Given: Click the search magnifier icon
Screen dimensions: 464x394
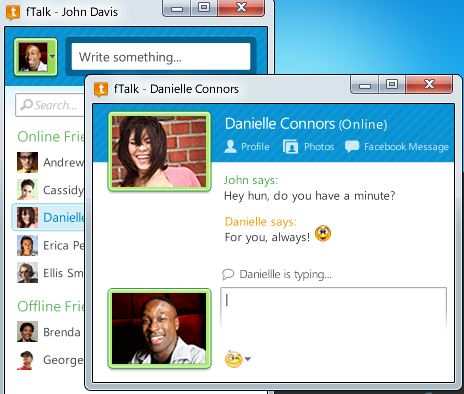Looking at the screenshot, I should tap(26, 105).
